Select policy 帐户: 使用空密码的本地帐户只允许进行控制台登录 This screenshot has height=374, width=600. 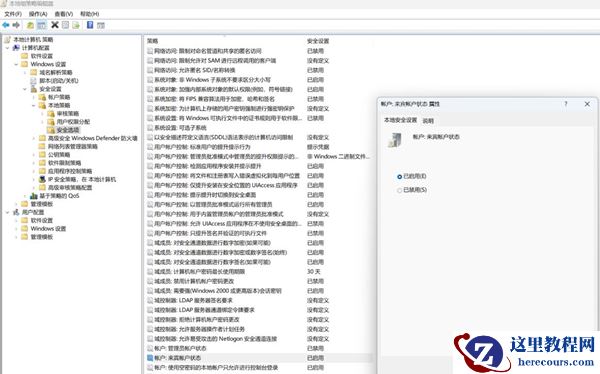[x=216, y=367]
